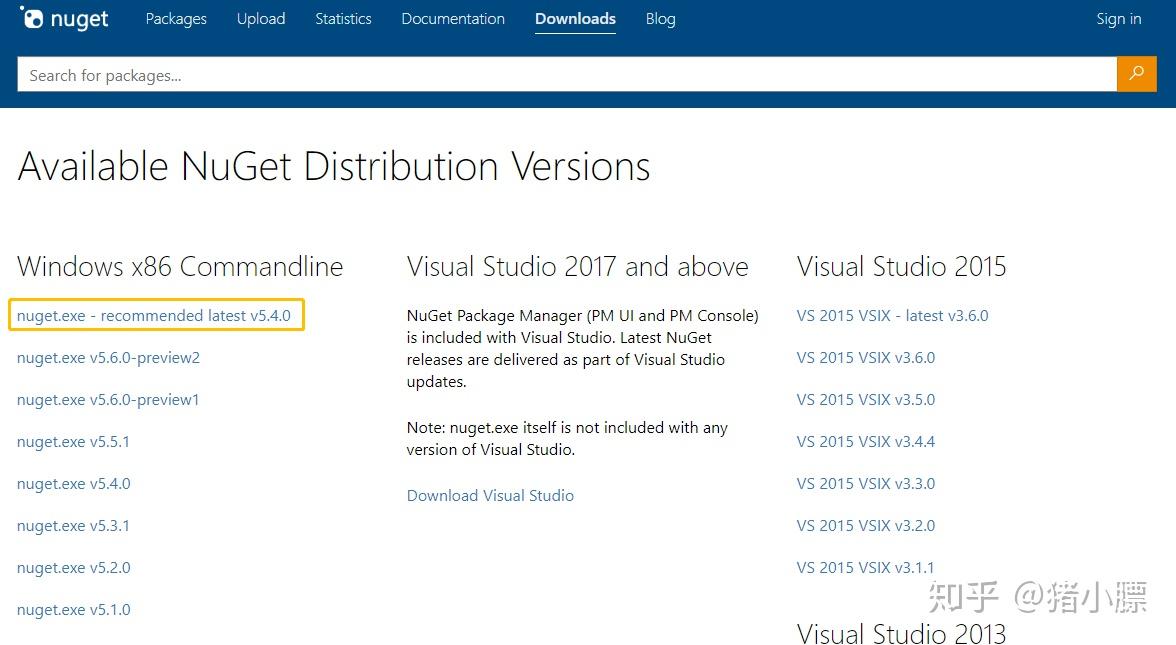This screenshot has height=645, width=1176.
Task: Click the VS 2015 VSIX v3.1.1 link
Action: click(x=866, y=568)
